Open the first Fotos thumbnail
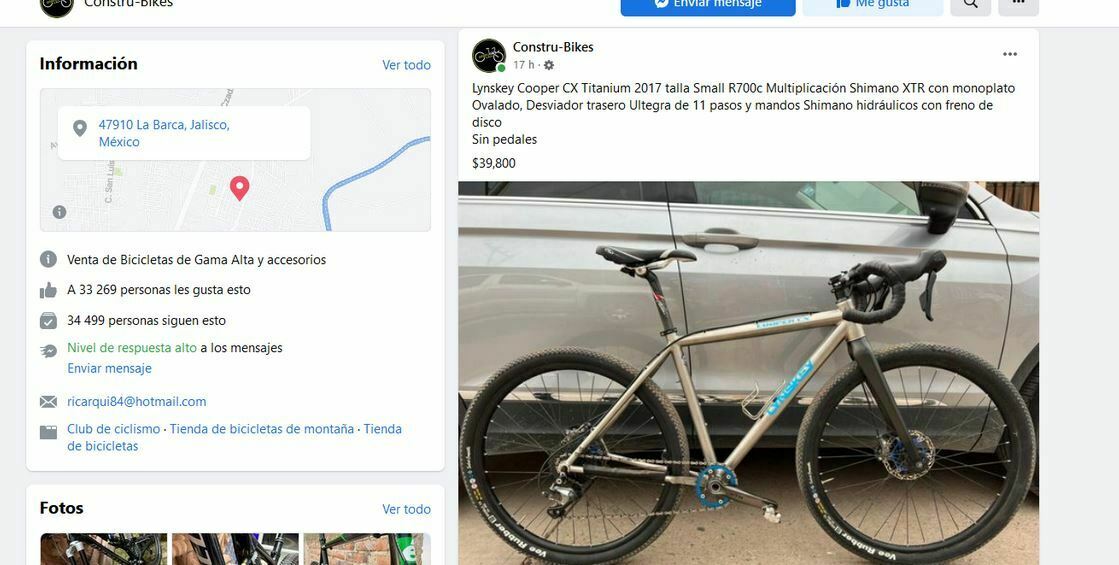Viewport: 1119px width, 565px height. tap(103, 549)
